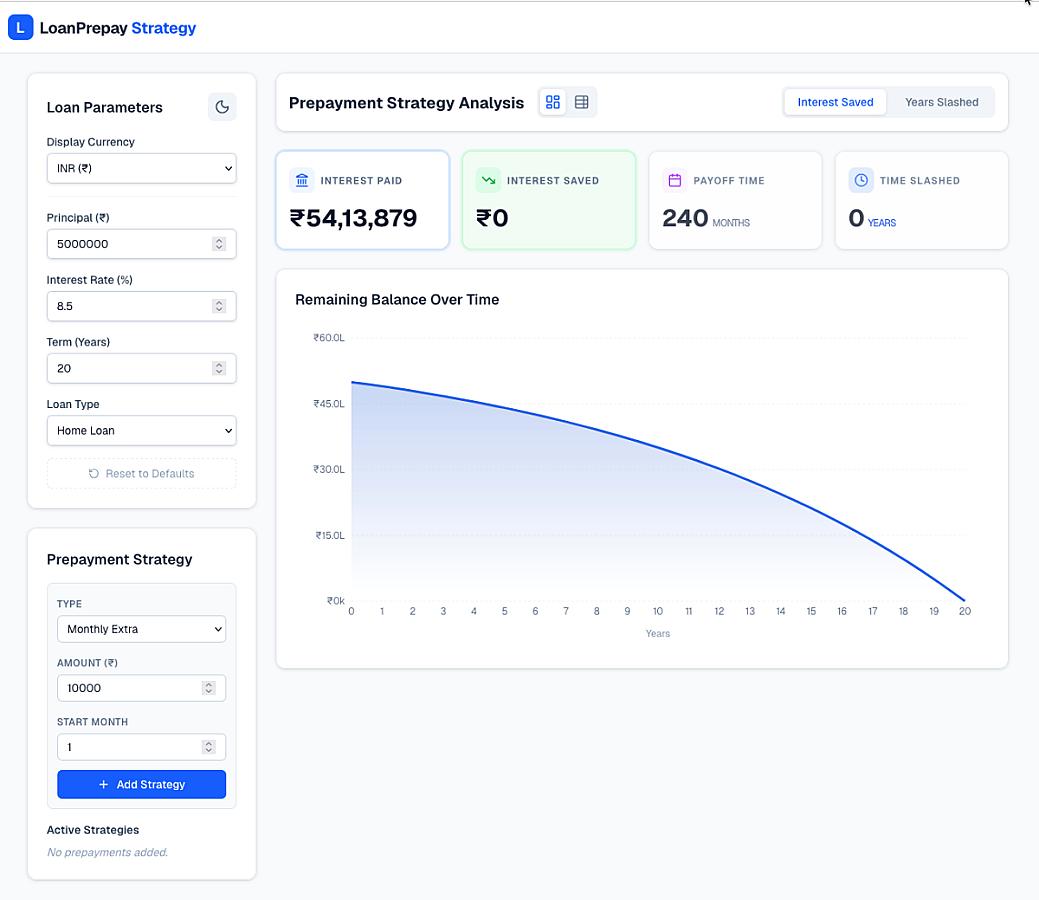1039x900 pixels.
Task: Click the Principal field stepper arrows
Action: [219, 244]
